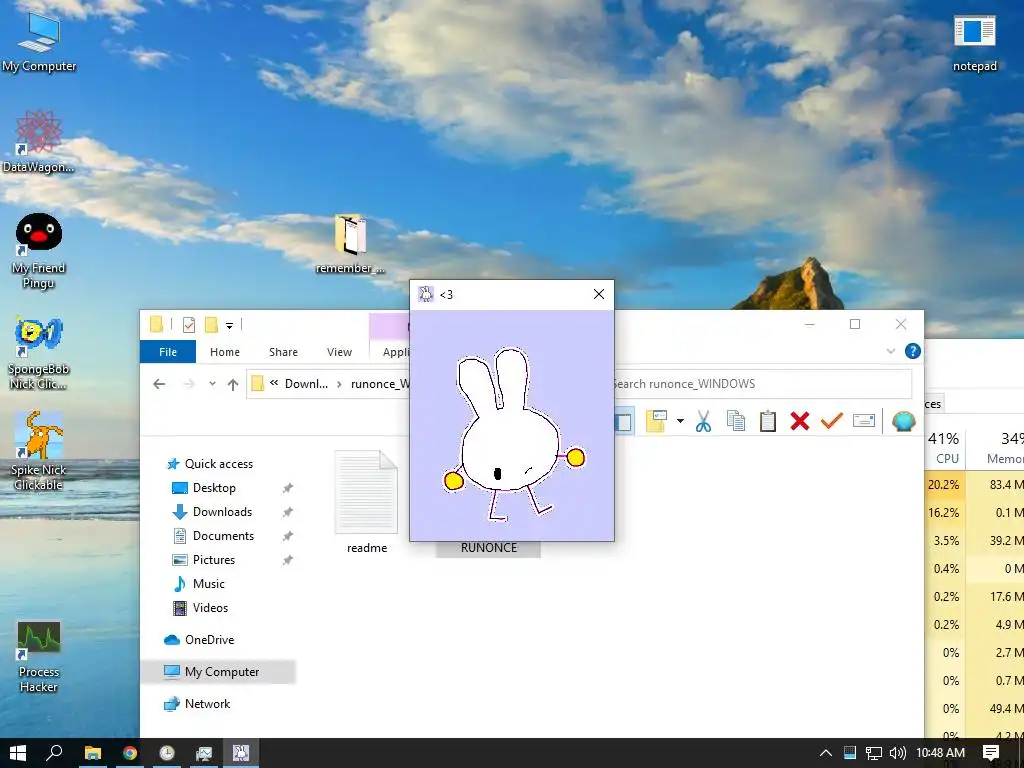Click the Up one level arrow
This screenshot has height=768, width=1024.
(232, 384)
